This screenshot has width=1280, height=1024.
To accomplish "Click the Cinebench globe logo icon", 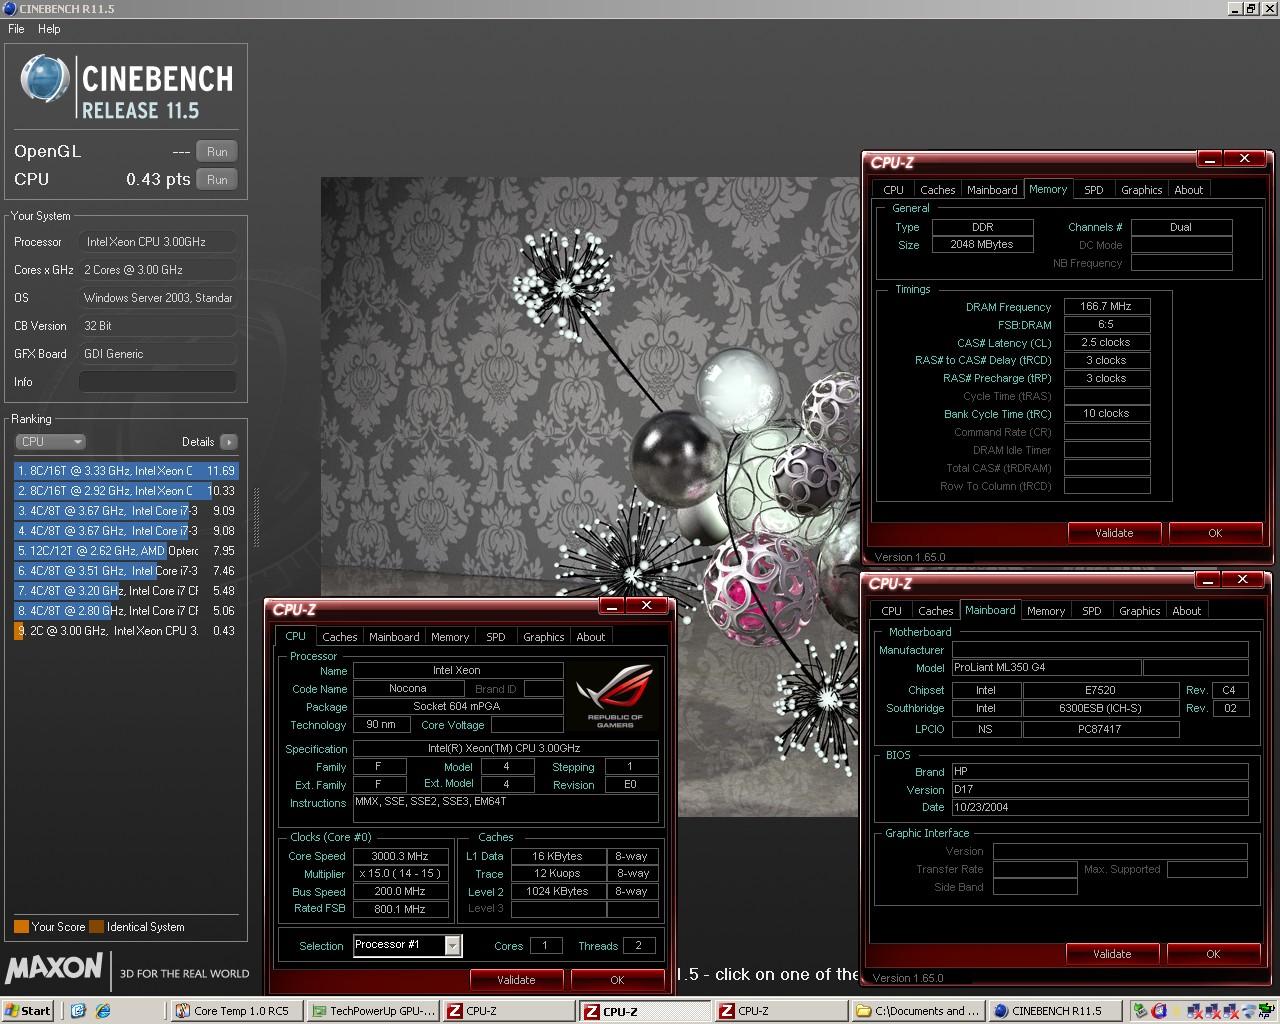I will [46, 79].
